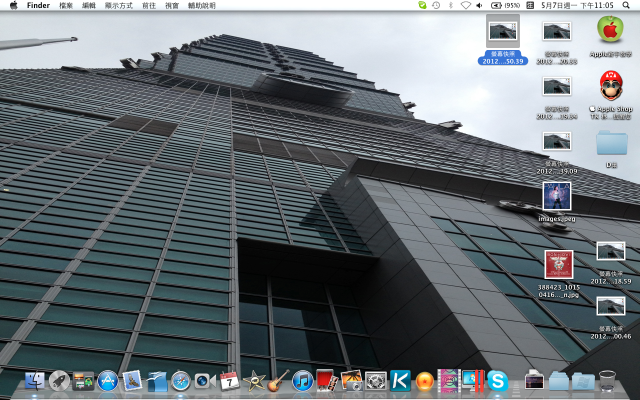Screen dimensions: 640x400
Task: Open Skype from the Dock
Action: (498, 381)
